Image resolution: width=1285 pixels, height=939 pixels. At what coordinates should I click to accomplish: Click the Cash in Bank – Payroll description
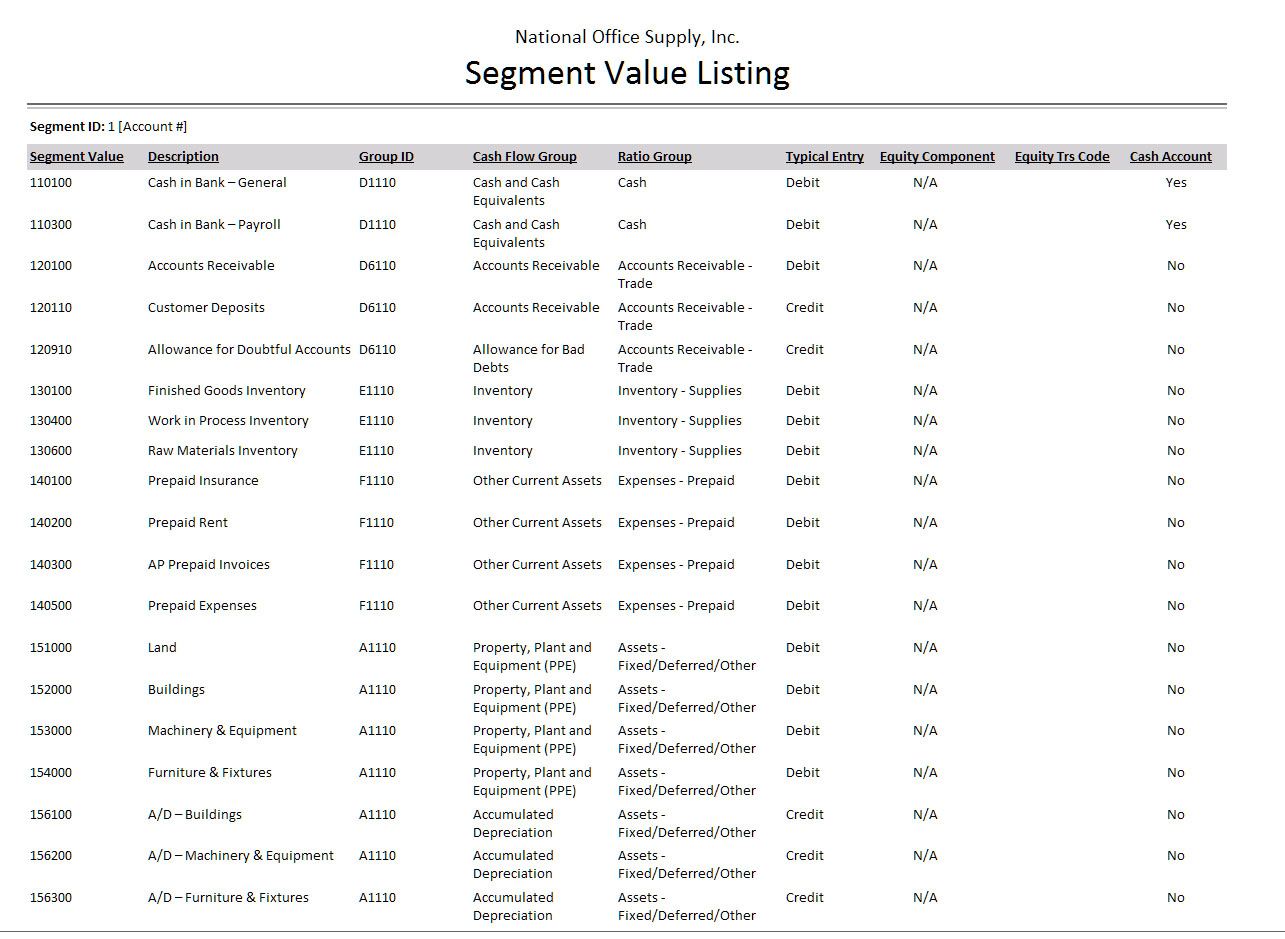(214, 225)
